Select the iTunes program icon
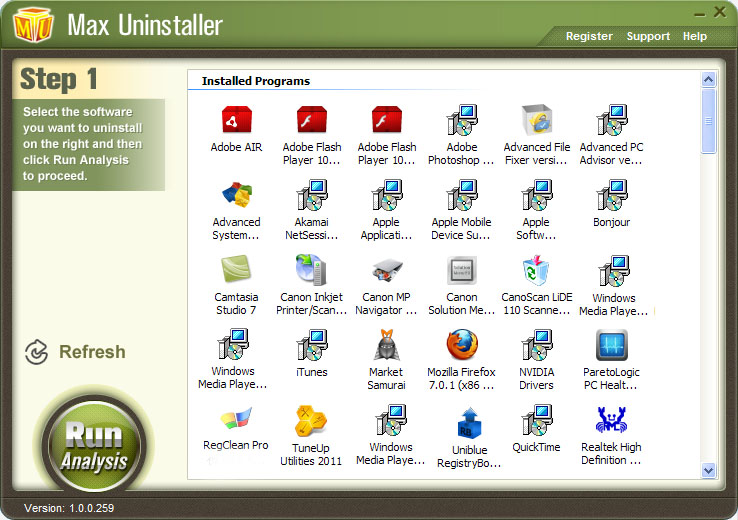The width and height of the screenshot is (738, 520). click(312, 344)
